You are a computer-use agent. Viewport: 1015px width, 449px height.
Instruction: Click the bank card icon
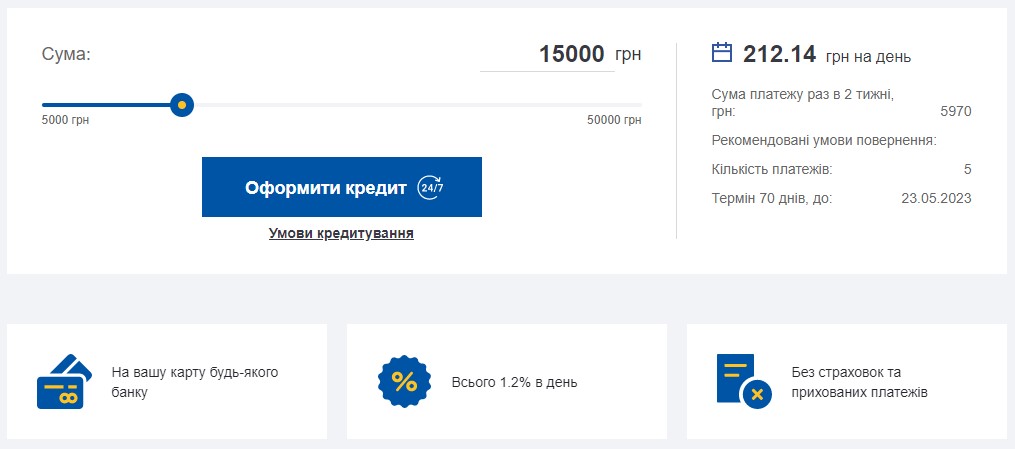64,382
